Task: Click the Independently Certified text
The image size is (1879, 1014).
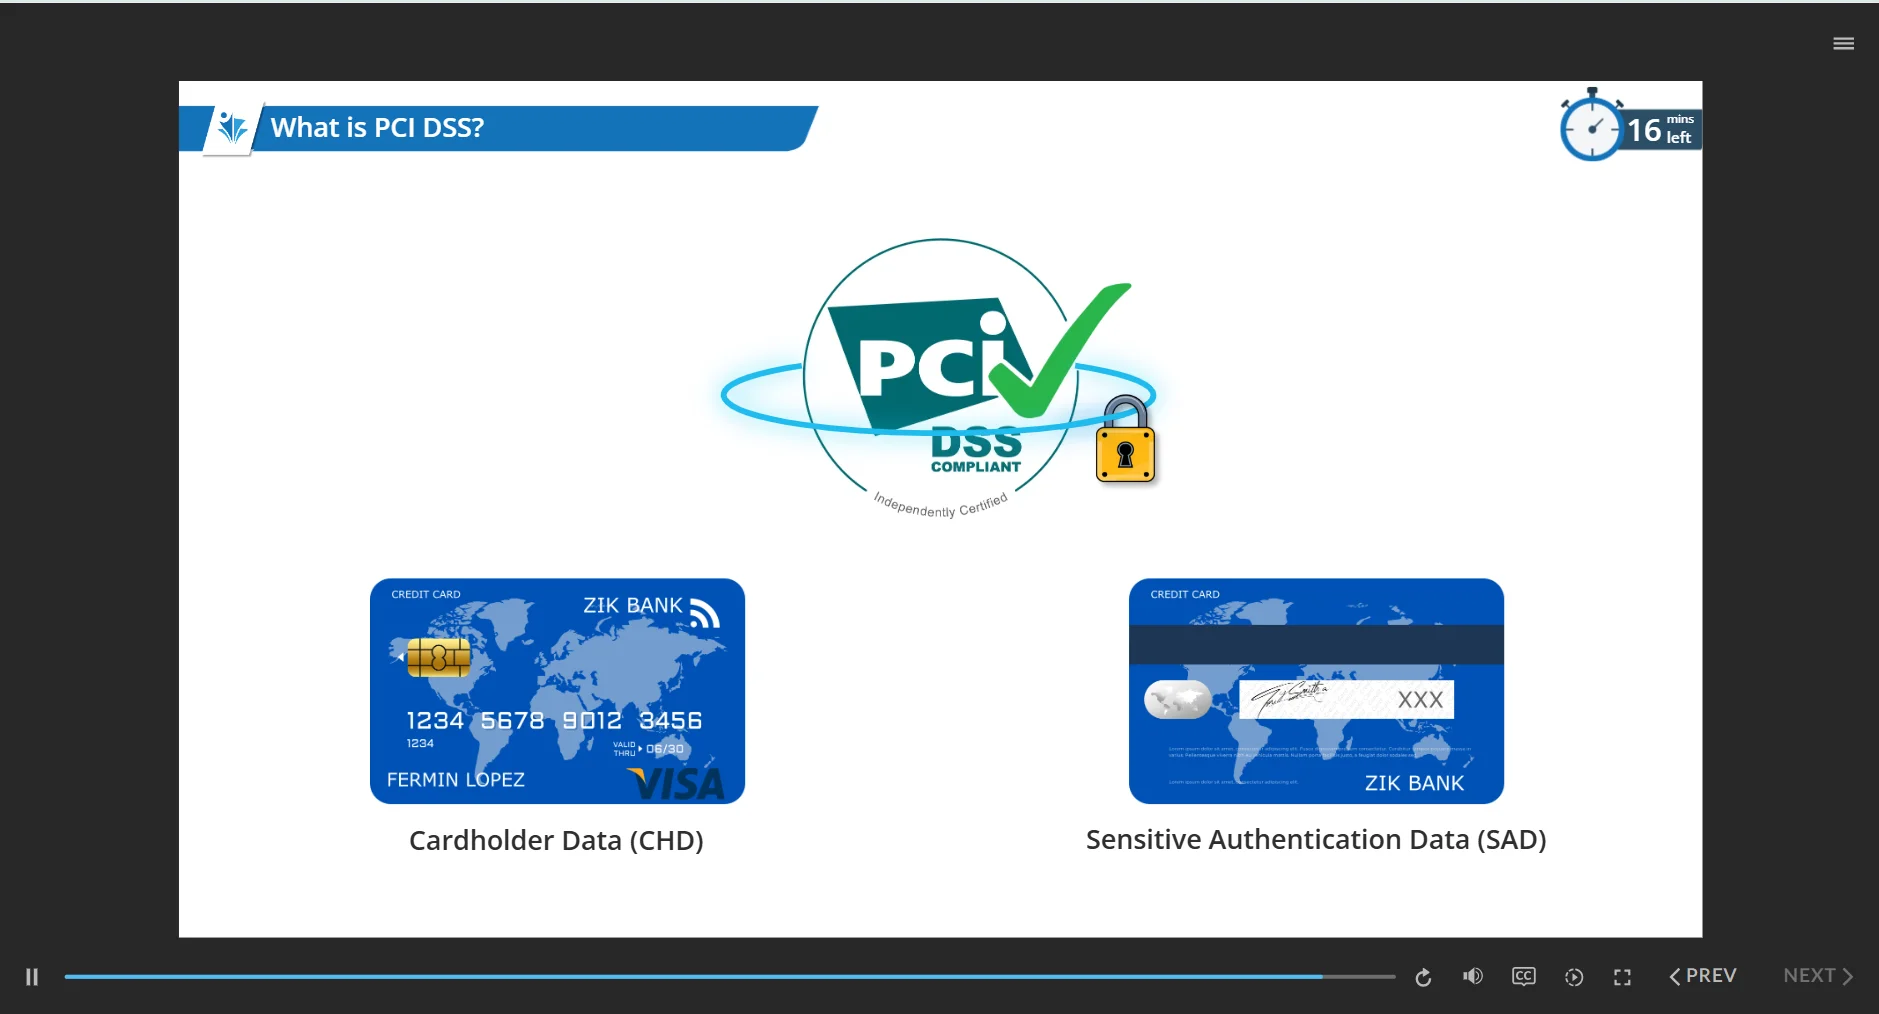Action: coord(940,505)
